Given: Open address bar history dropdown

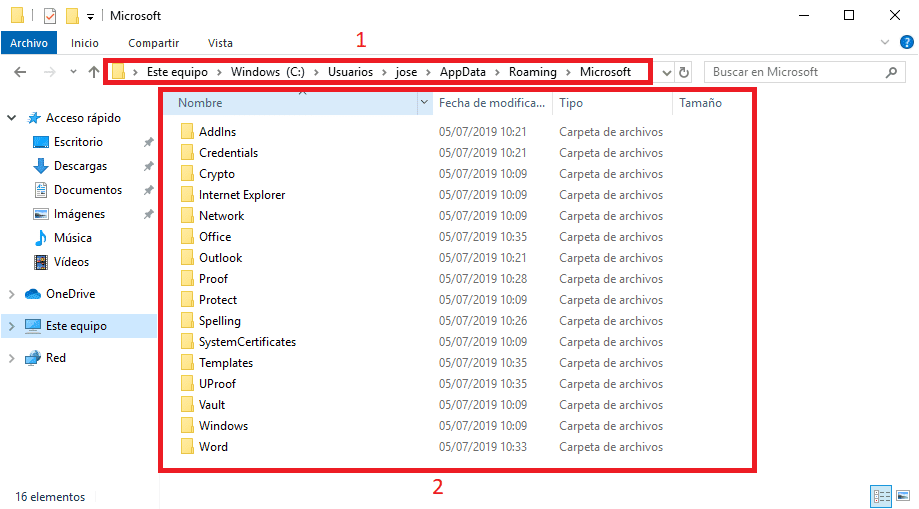Looking at the screenshot, I should (x=666, y=72).
